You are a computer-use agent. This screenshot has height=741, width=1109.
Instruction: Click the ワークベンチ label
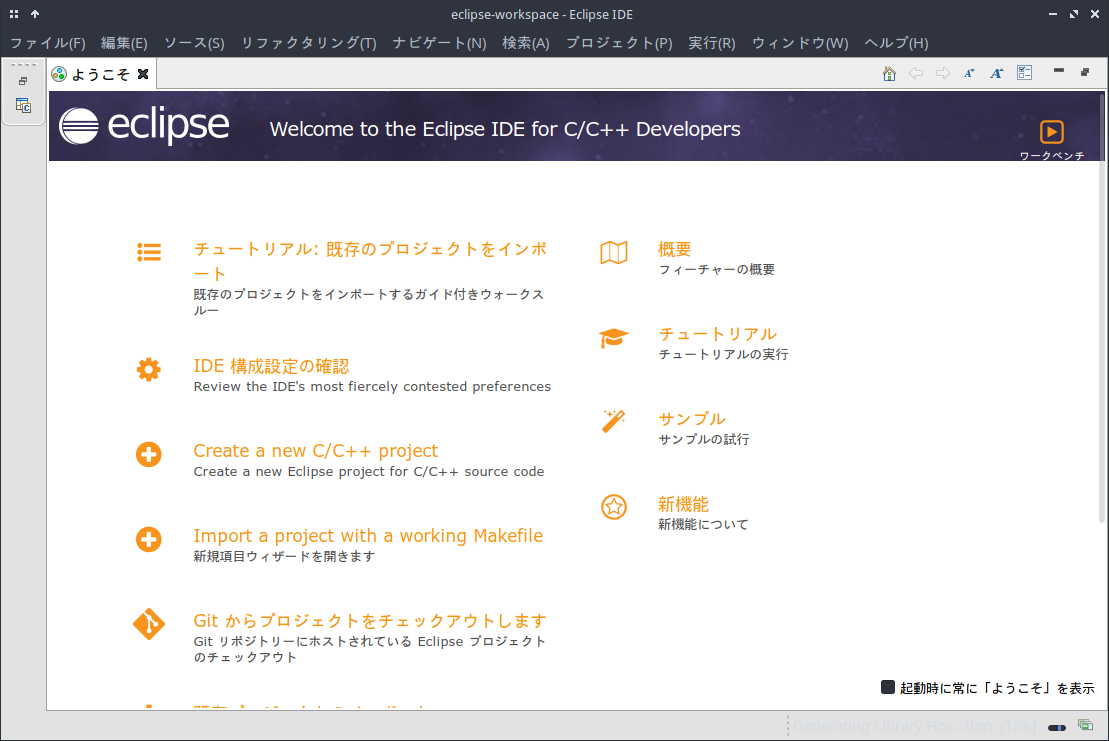[1052, 156]
